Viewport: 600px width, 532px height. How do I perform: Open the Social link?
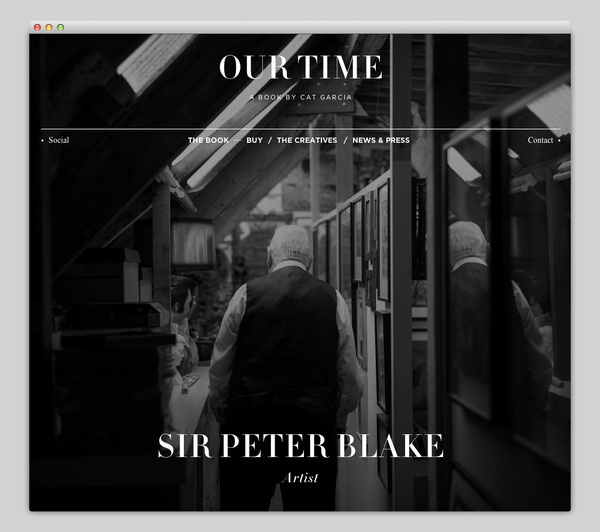tap(59, 140)
